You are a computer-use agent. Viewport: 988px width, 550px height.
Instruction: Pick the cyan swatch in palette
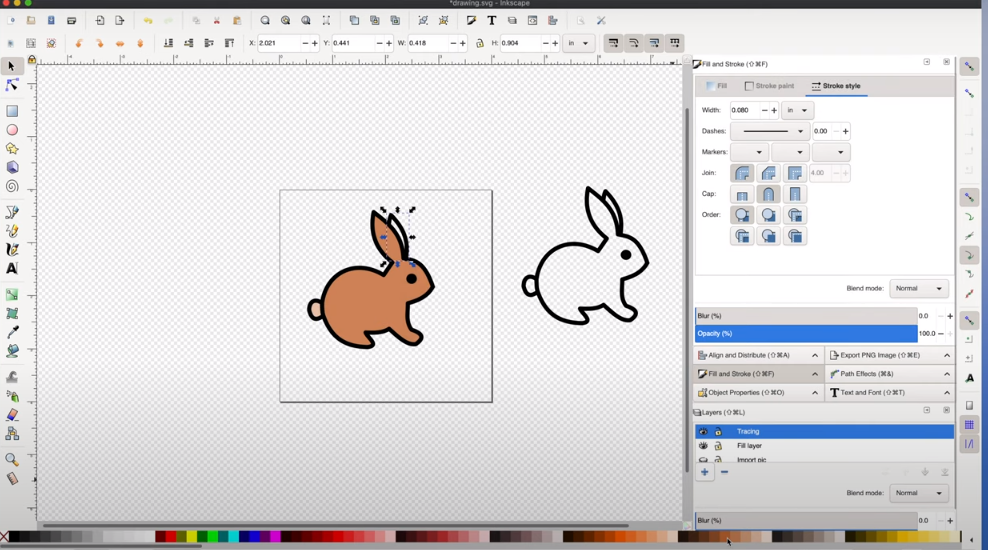tap(233, 537)
